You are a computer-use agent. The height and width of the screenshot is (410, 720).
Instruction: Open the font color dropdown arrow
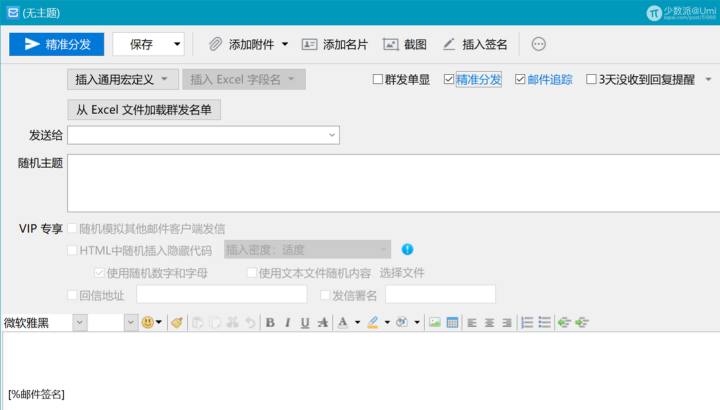coord(357,323)
